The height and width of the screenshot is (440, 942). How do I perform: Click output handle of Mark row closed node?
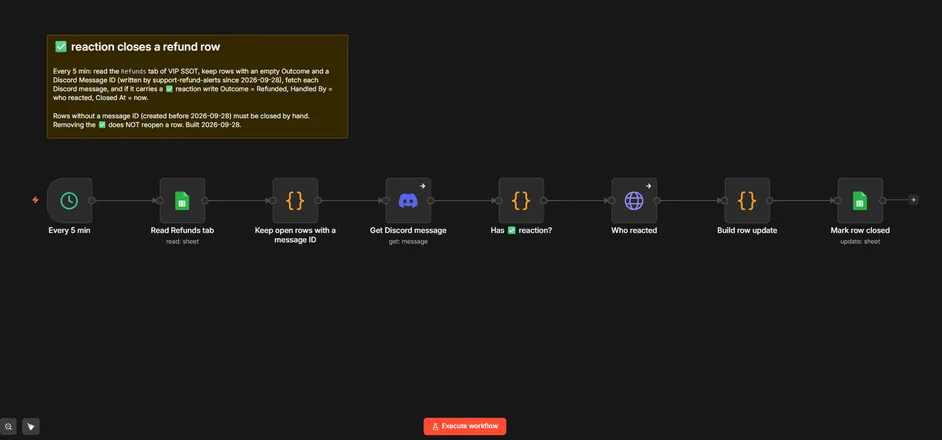coord(883,201)
